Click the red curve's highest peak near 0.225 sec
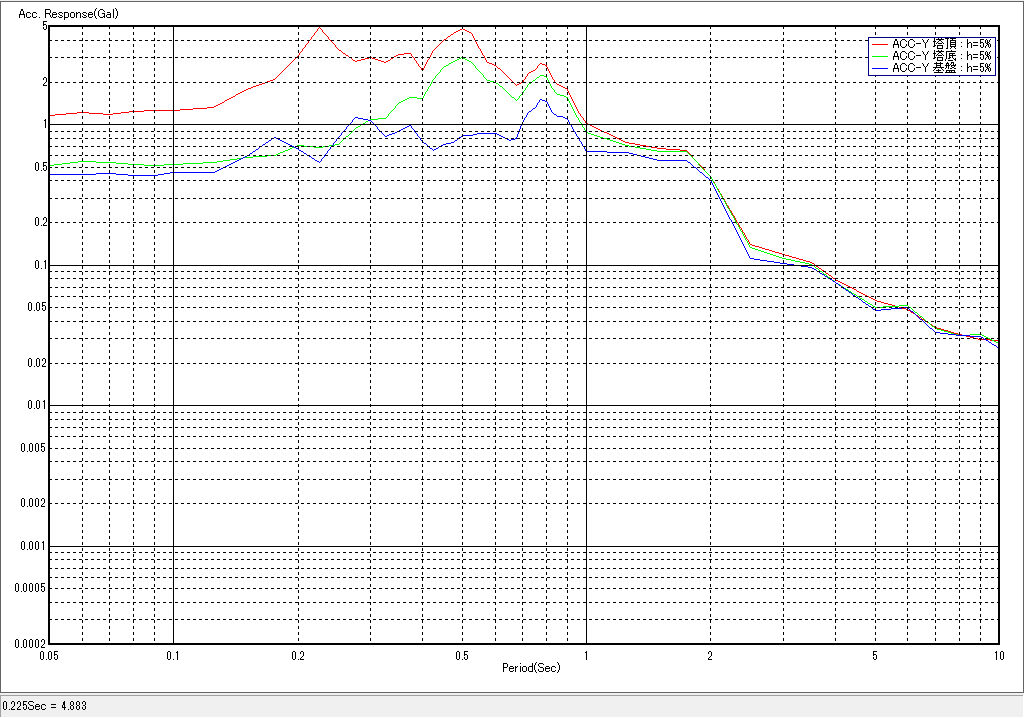Viewport: 1024px width, 718px height. (319, 28)
